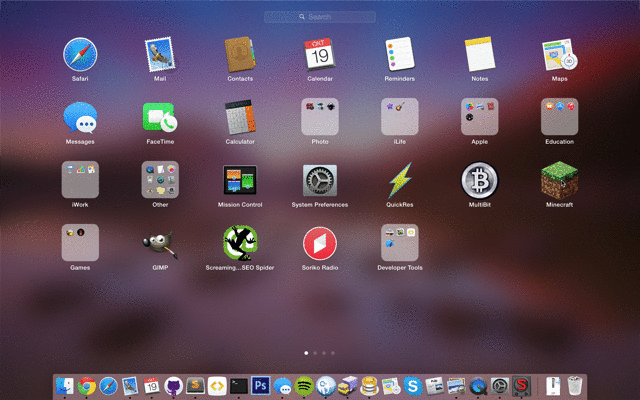The width and height of the screenshot is (640, 400).
Task: Open Photoshop from the Dock
Action: click(x=260, y=386)
